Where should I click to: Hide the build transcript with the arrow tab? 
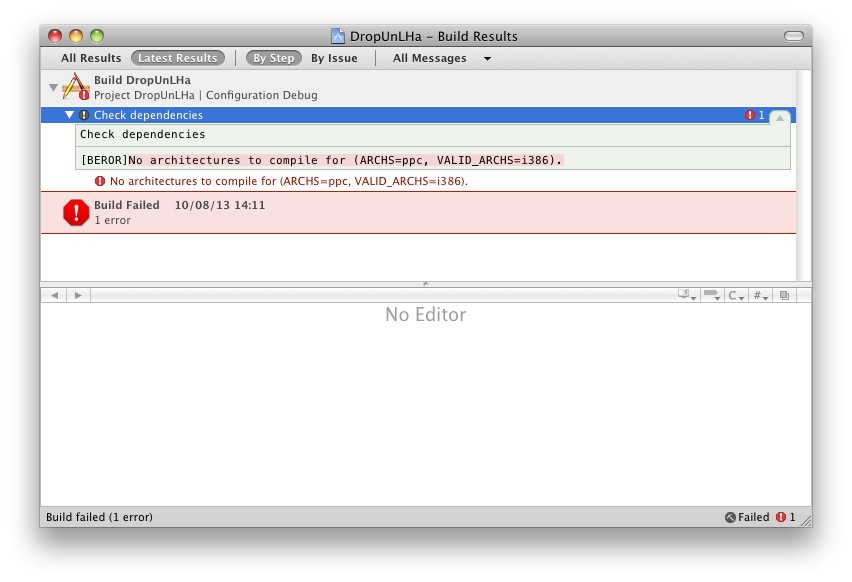click(780, 117)
